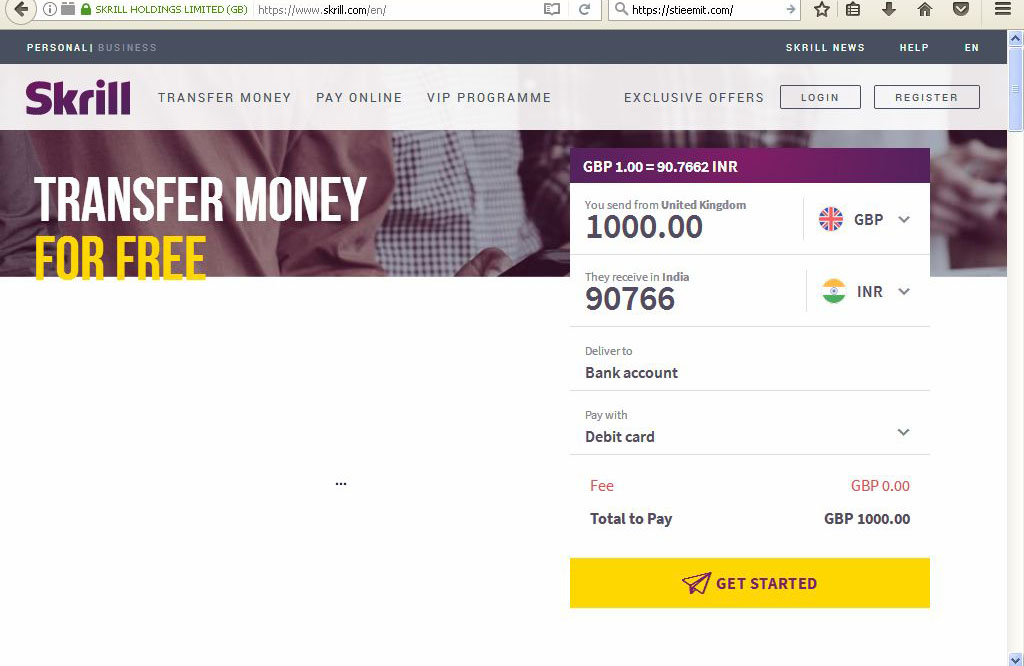
Task: Click the Skrill logo
Action: tap(78, 97)
